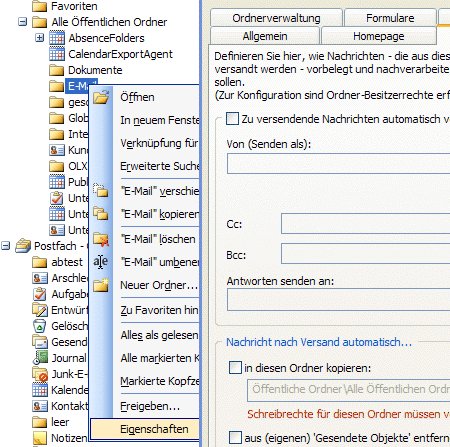Select the Publ calendar folder in tree

[78, 182]
